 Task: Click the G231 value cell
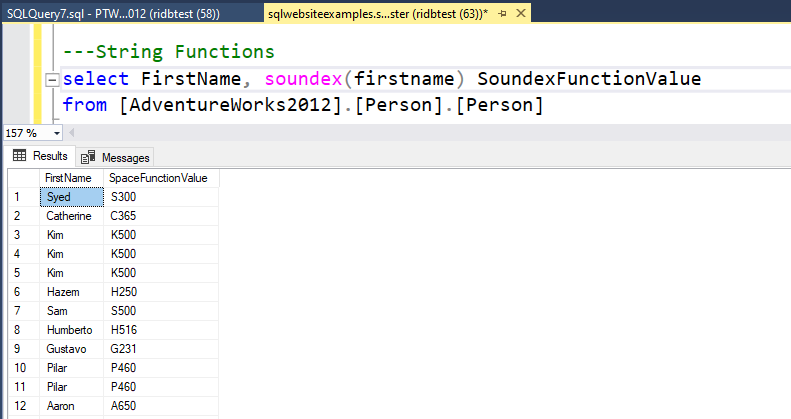click(x=161, y=349)
